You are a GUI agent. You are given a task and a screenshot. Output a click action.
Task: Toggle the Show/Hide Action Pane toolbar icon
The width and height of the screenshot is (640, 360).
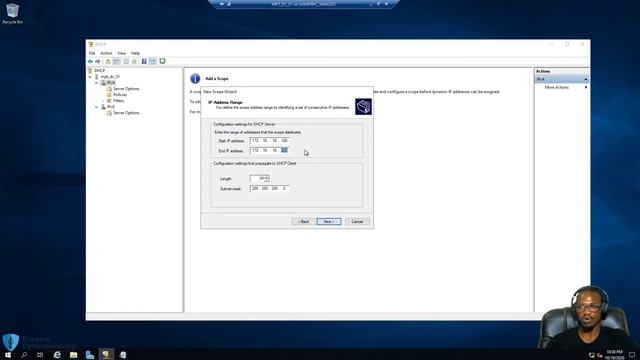pyautogui.click(x=152, y=61)
